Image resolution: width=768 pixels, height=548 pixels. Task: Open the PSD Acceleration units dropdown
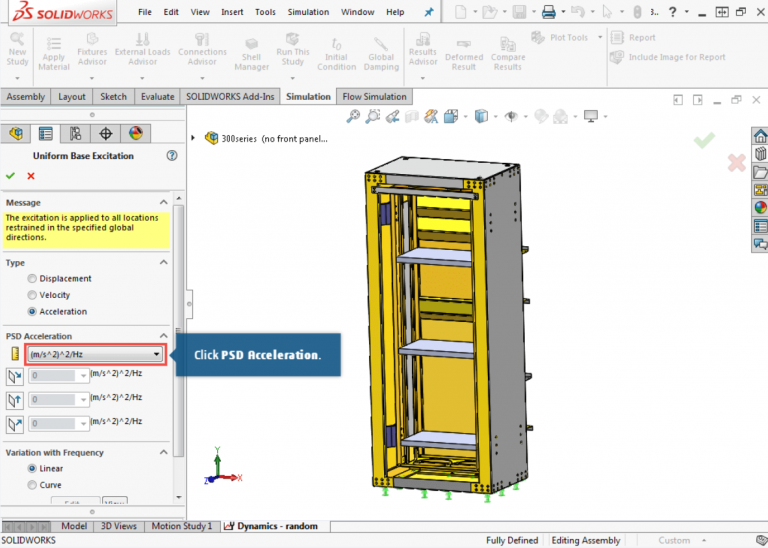pos(157,354)
